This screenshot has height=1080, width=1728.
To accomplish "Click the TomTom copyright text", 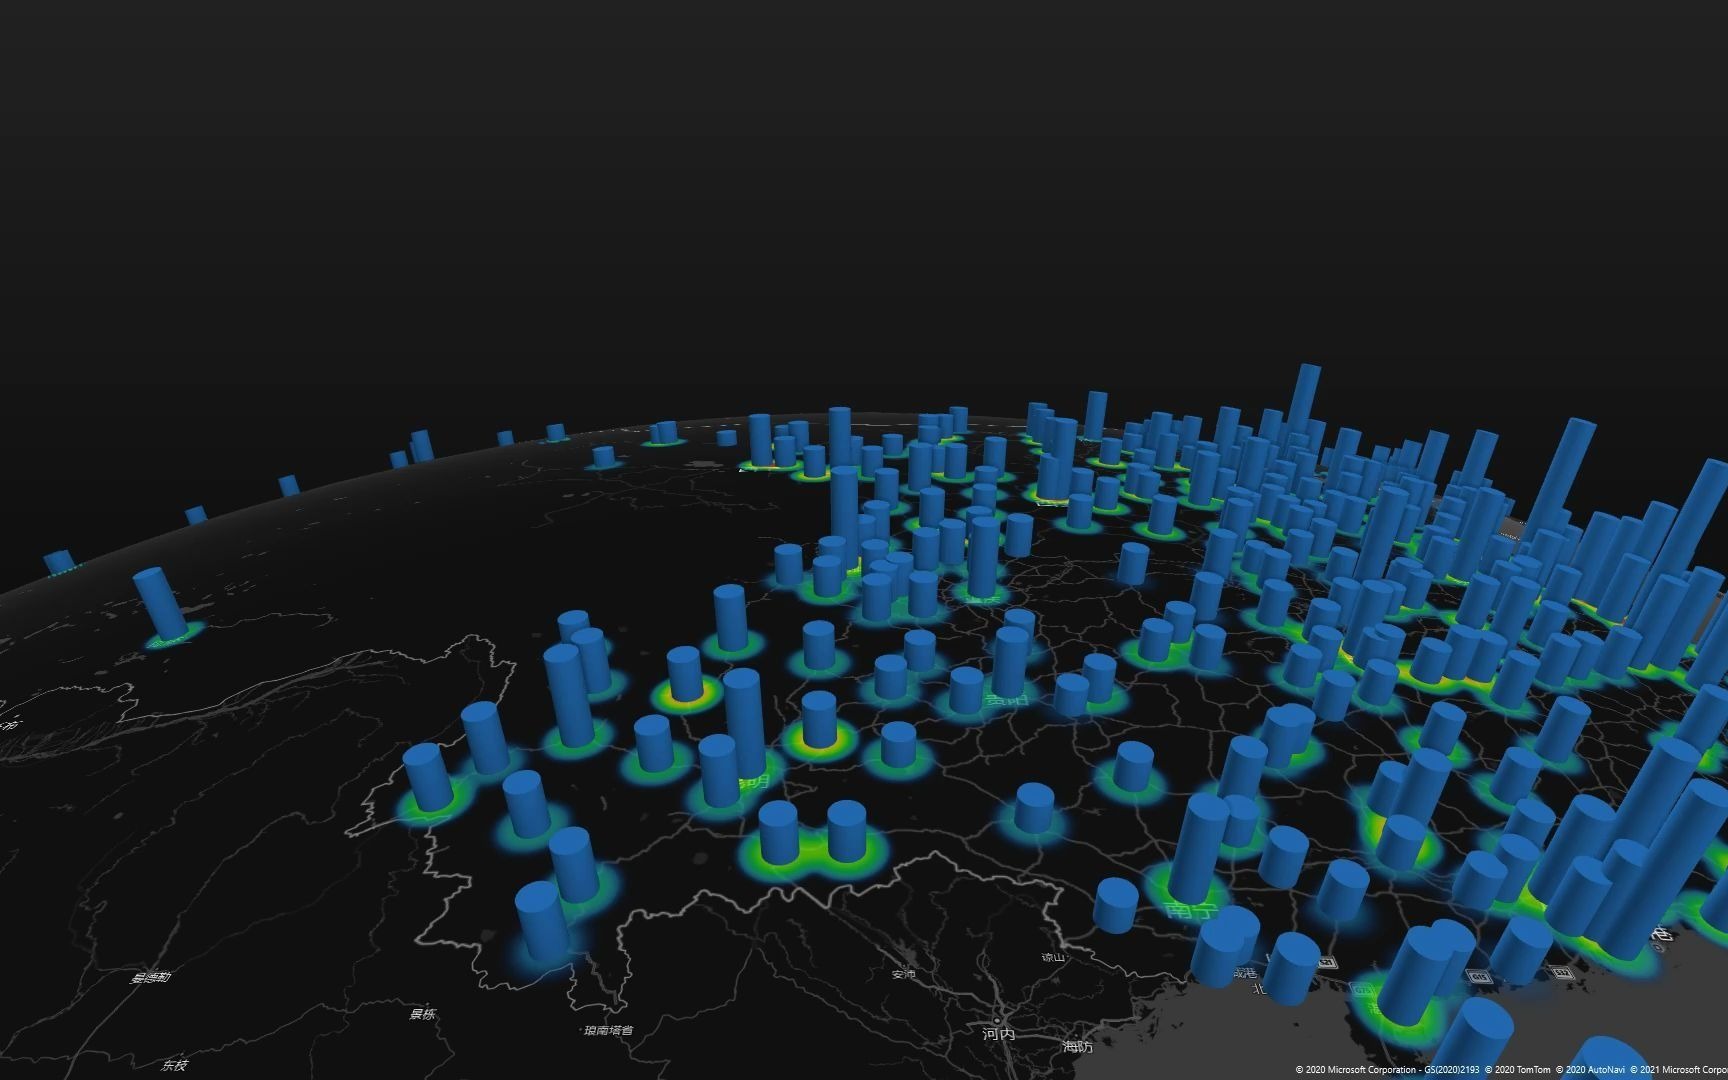I will 1518,1070.
